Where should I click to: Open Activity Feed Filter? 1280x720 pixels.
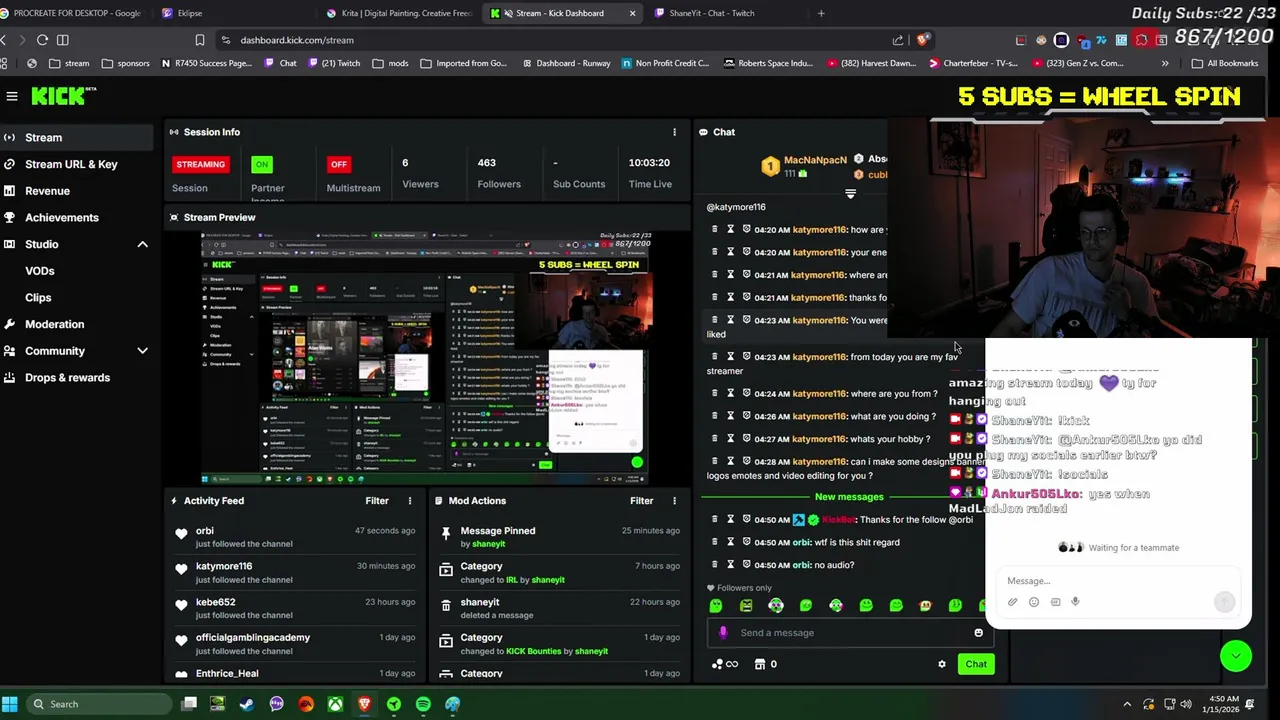tap(377, 501)
